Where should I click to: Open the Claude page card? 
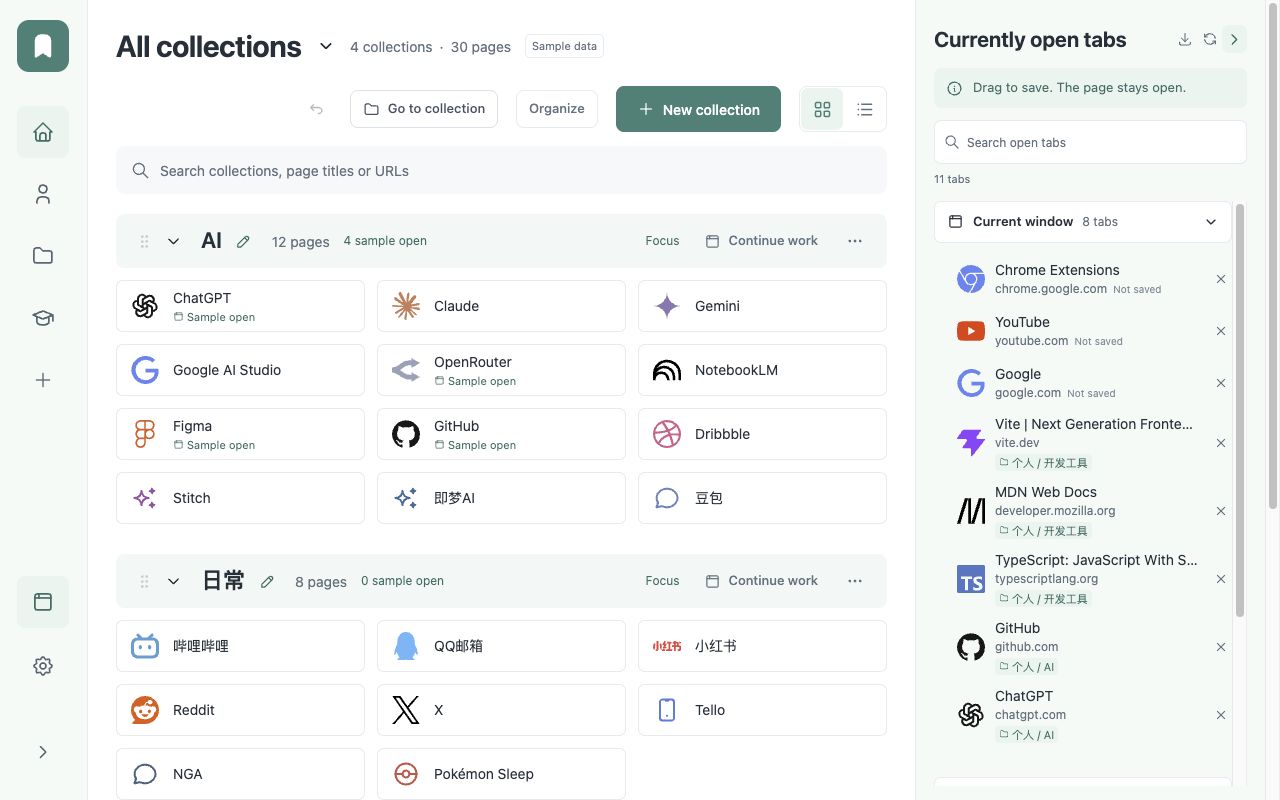pos(501,306)
